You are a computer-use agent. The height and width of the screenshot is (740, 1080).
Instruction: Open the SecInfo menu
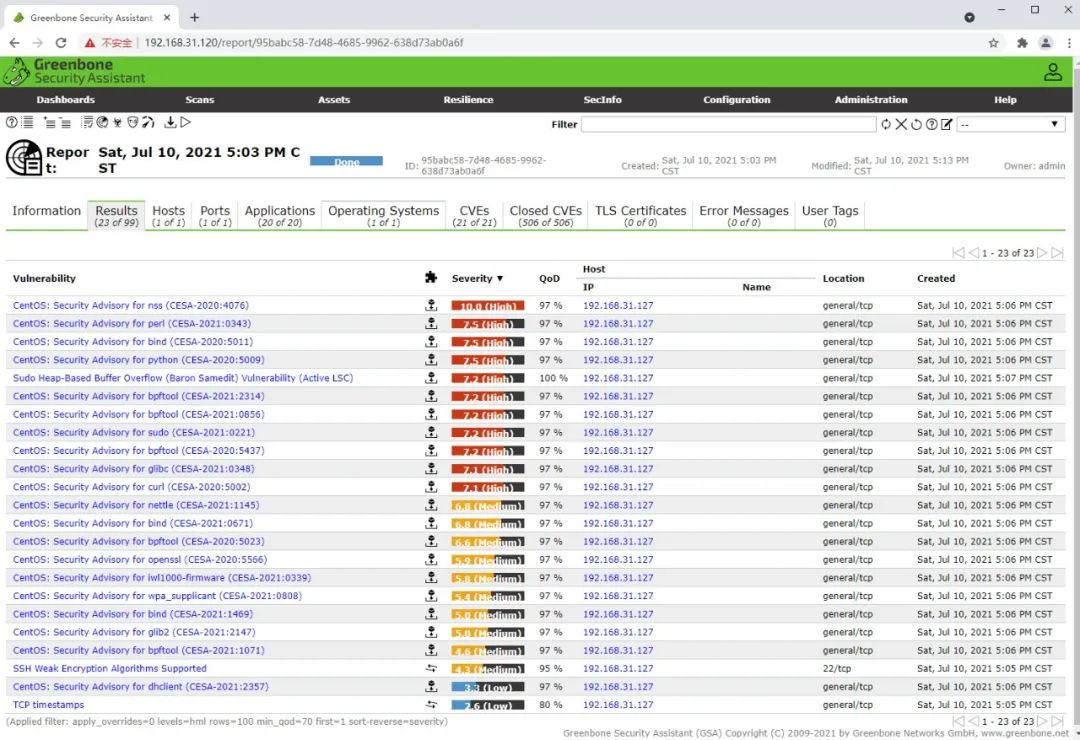tap(603, 100)
